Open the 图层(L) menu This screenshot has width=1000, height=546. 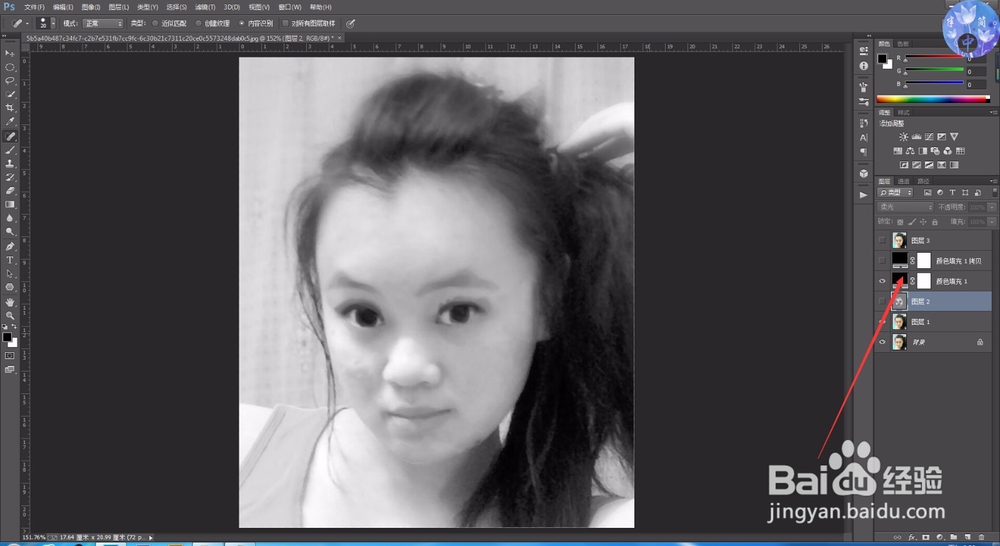click(119, 7)
